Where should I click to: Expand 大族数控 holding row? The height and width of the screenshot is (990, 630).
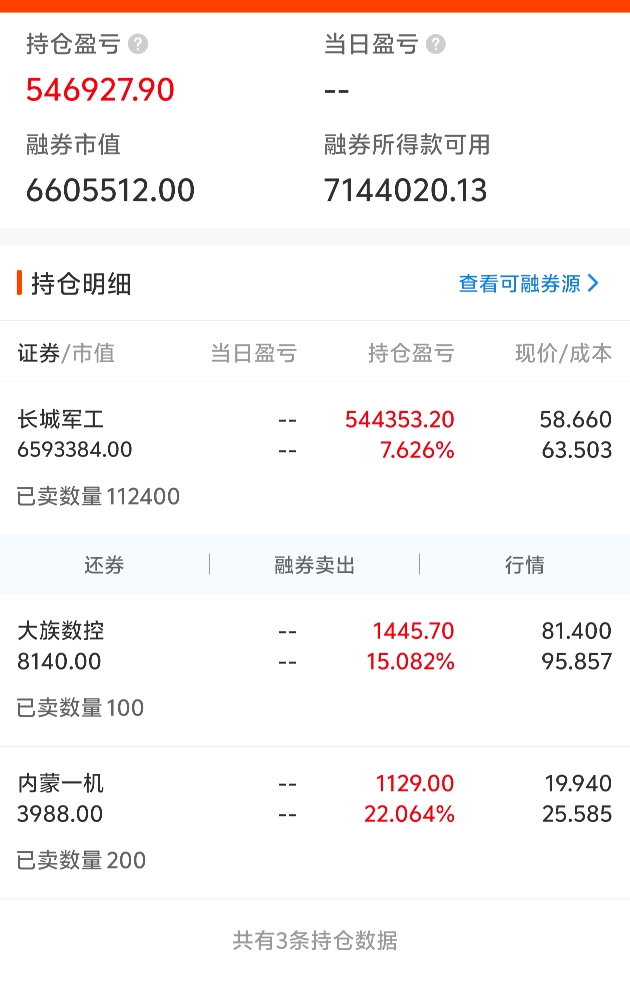(315, 671)
